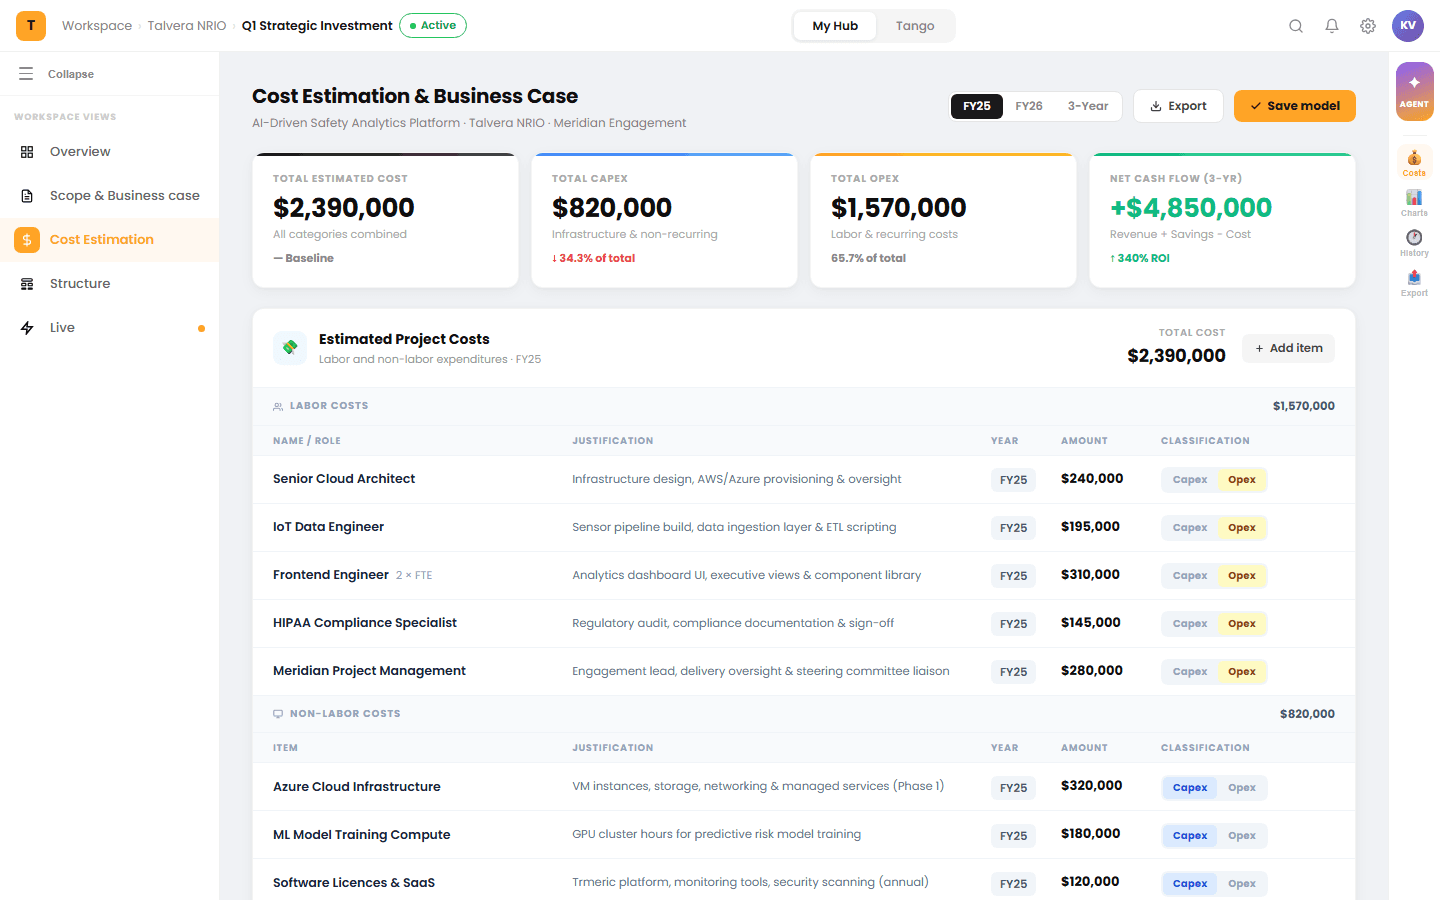Click the Overview grid icon

coord(27,152)
